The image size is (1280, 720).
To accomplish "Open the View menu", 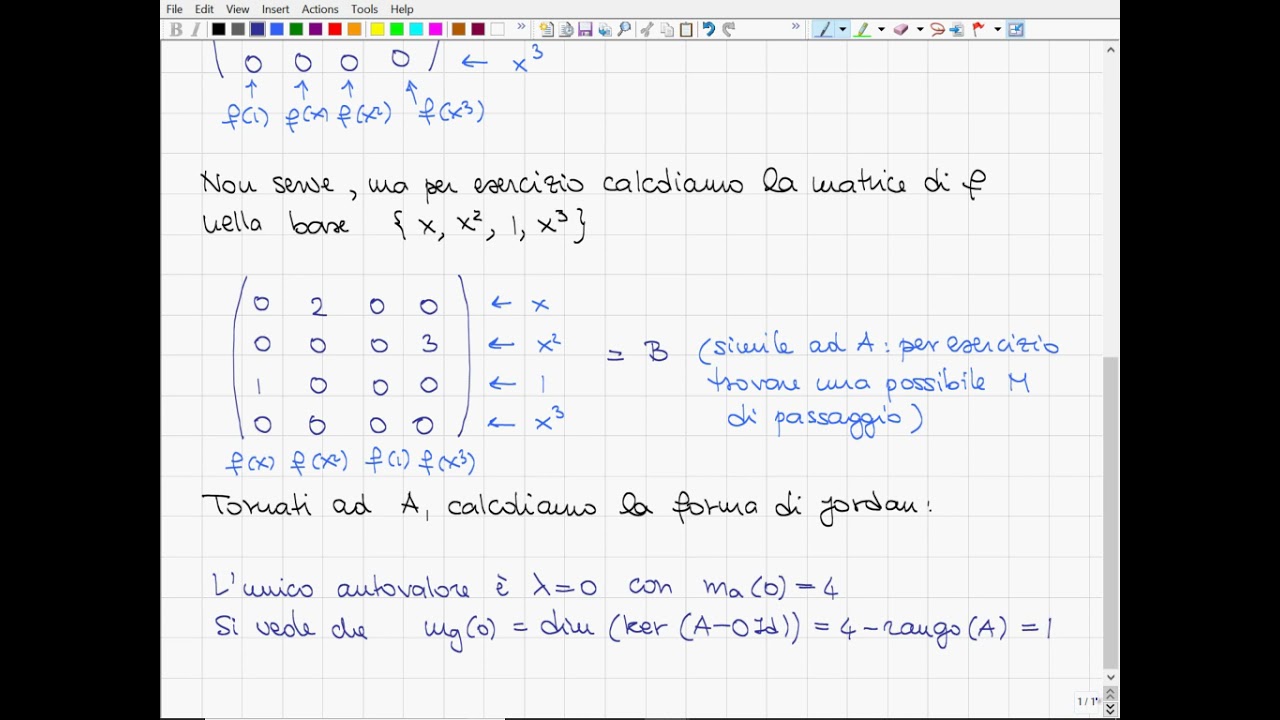I will [x=237, y=9].
